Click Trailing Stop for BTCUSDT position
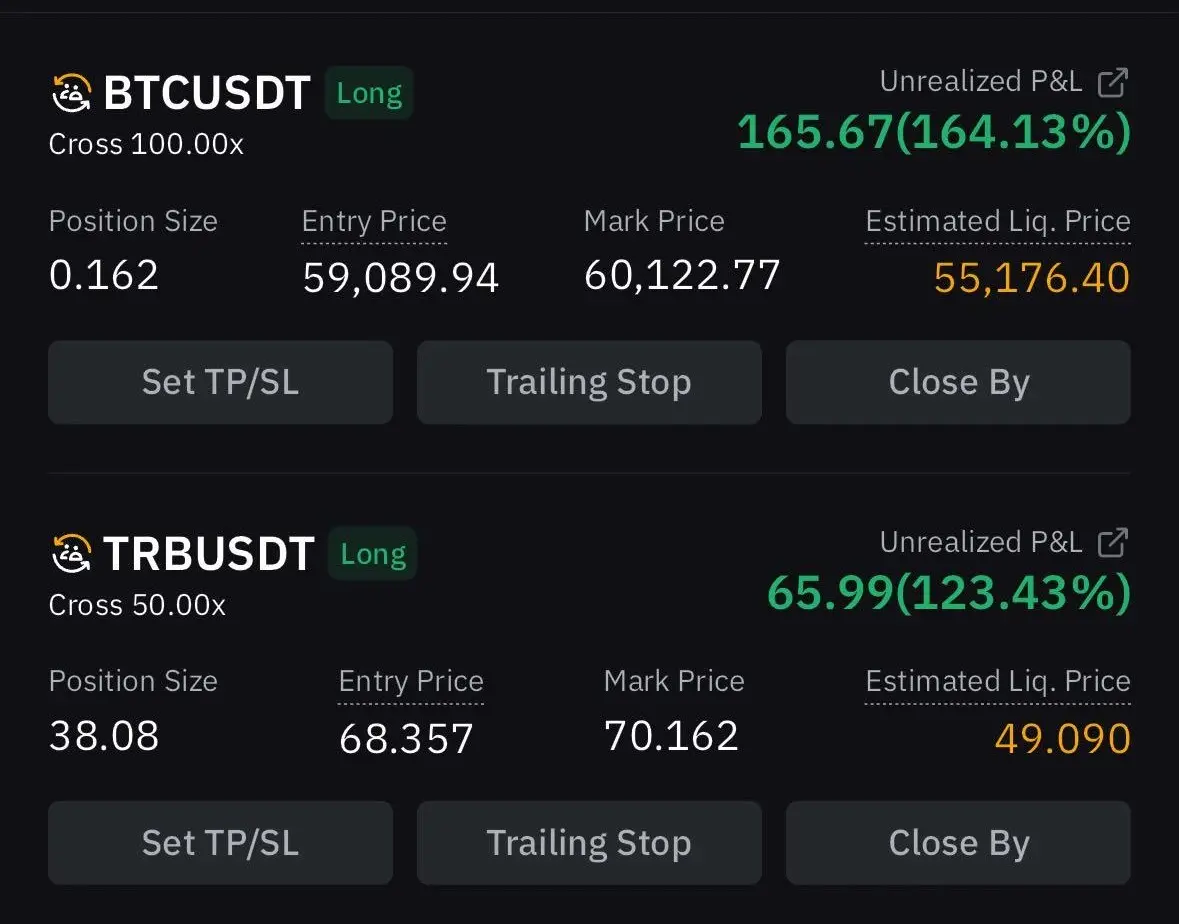 coord(589,382)
